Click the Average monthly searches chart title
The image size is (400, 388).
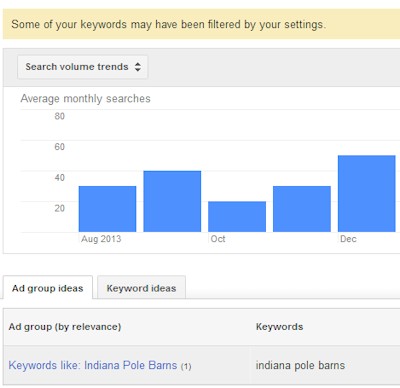coord(85,99)
